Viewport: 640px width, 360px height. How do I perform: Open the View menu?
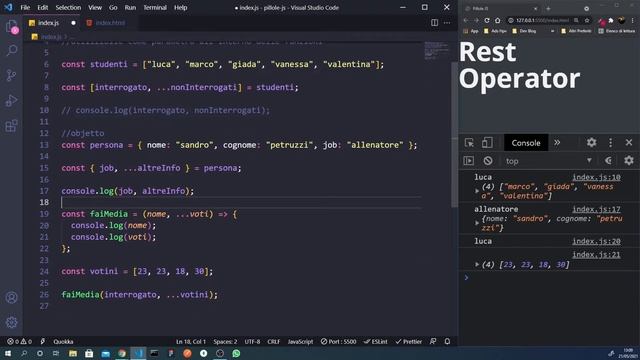95,7
